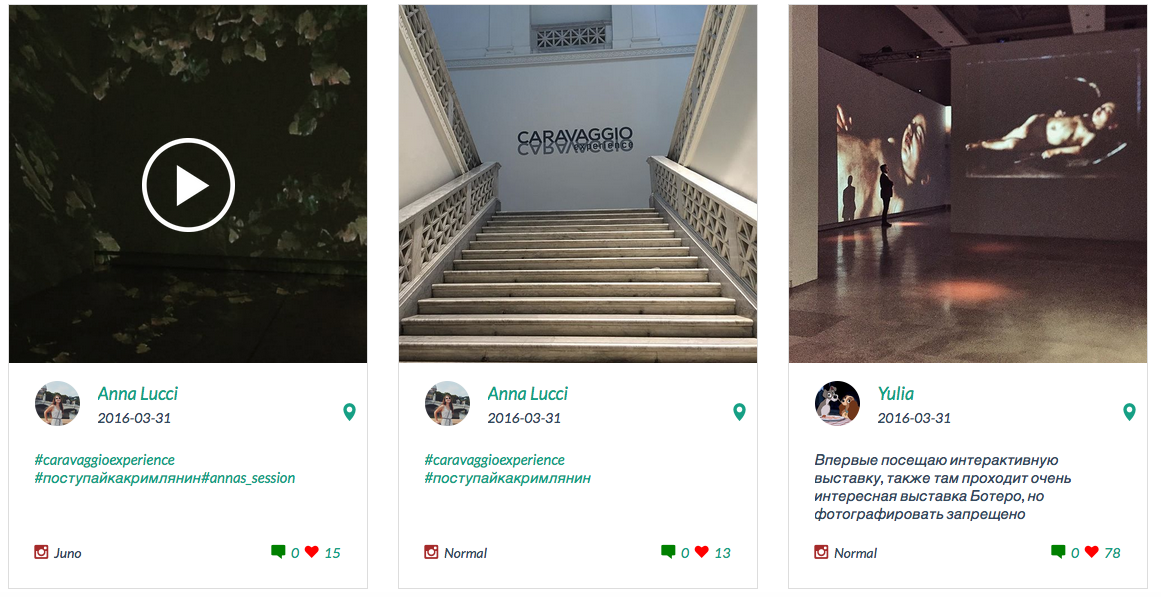1161x597 pixels.
Task: Click the heart icon with 15 likes
Action: [x=312, y=552]
